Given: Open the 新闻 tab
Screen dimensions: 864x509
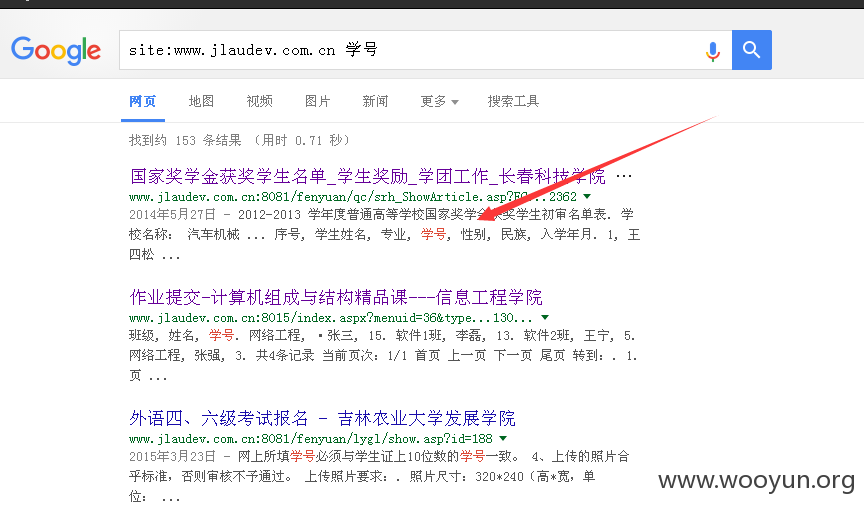Looking at the screenshot, I should [x=375, y=101].
